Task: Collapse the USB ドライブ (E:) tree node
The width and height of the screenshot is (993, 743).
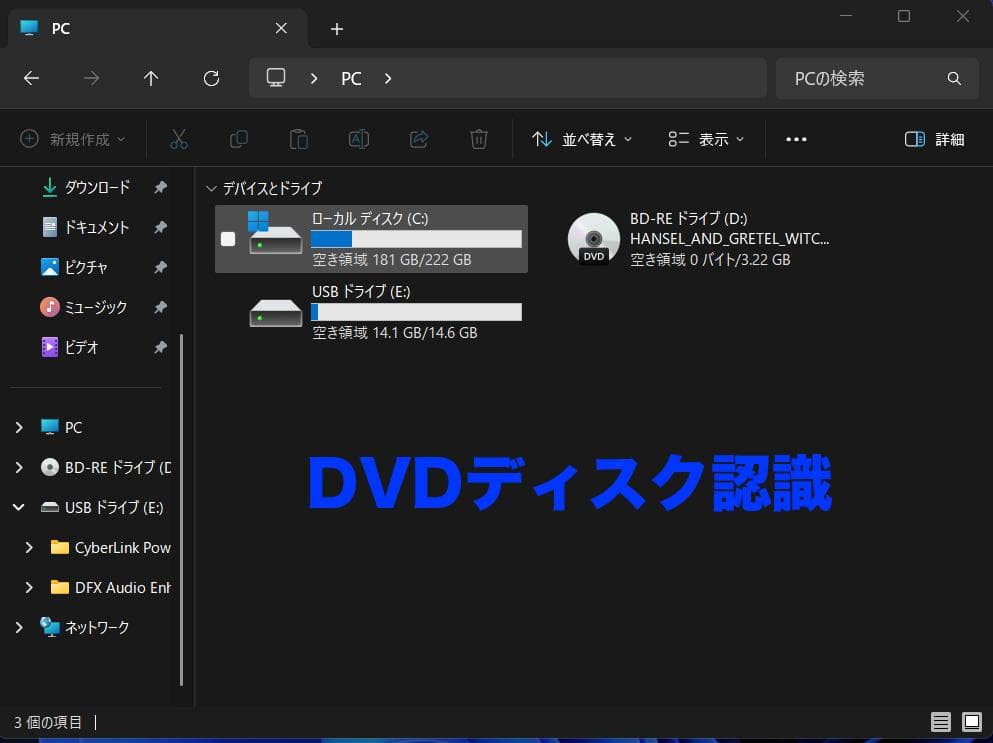Action: [18, 507]
